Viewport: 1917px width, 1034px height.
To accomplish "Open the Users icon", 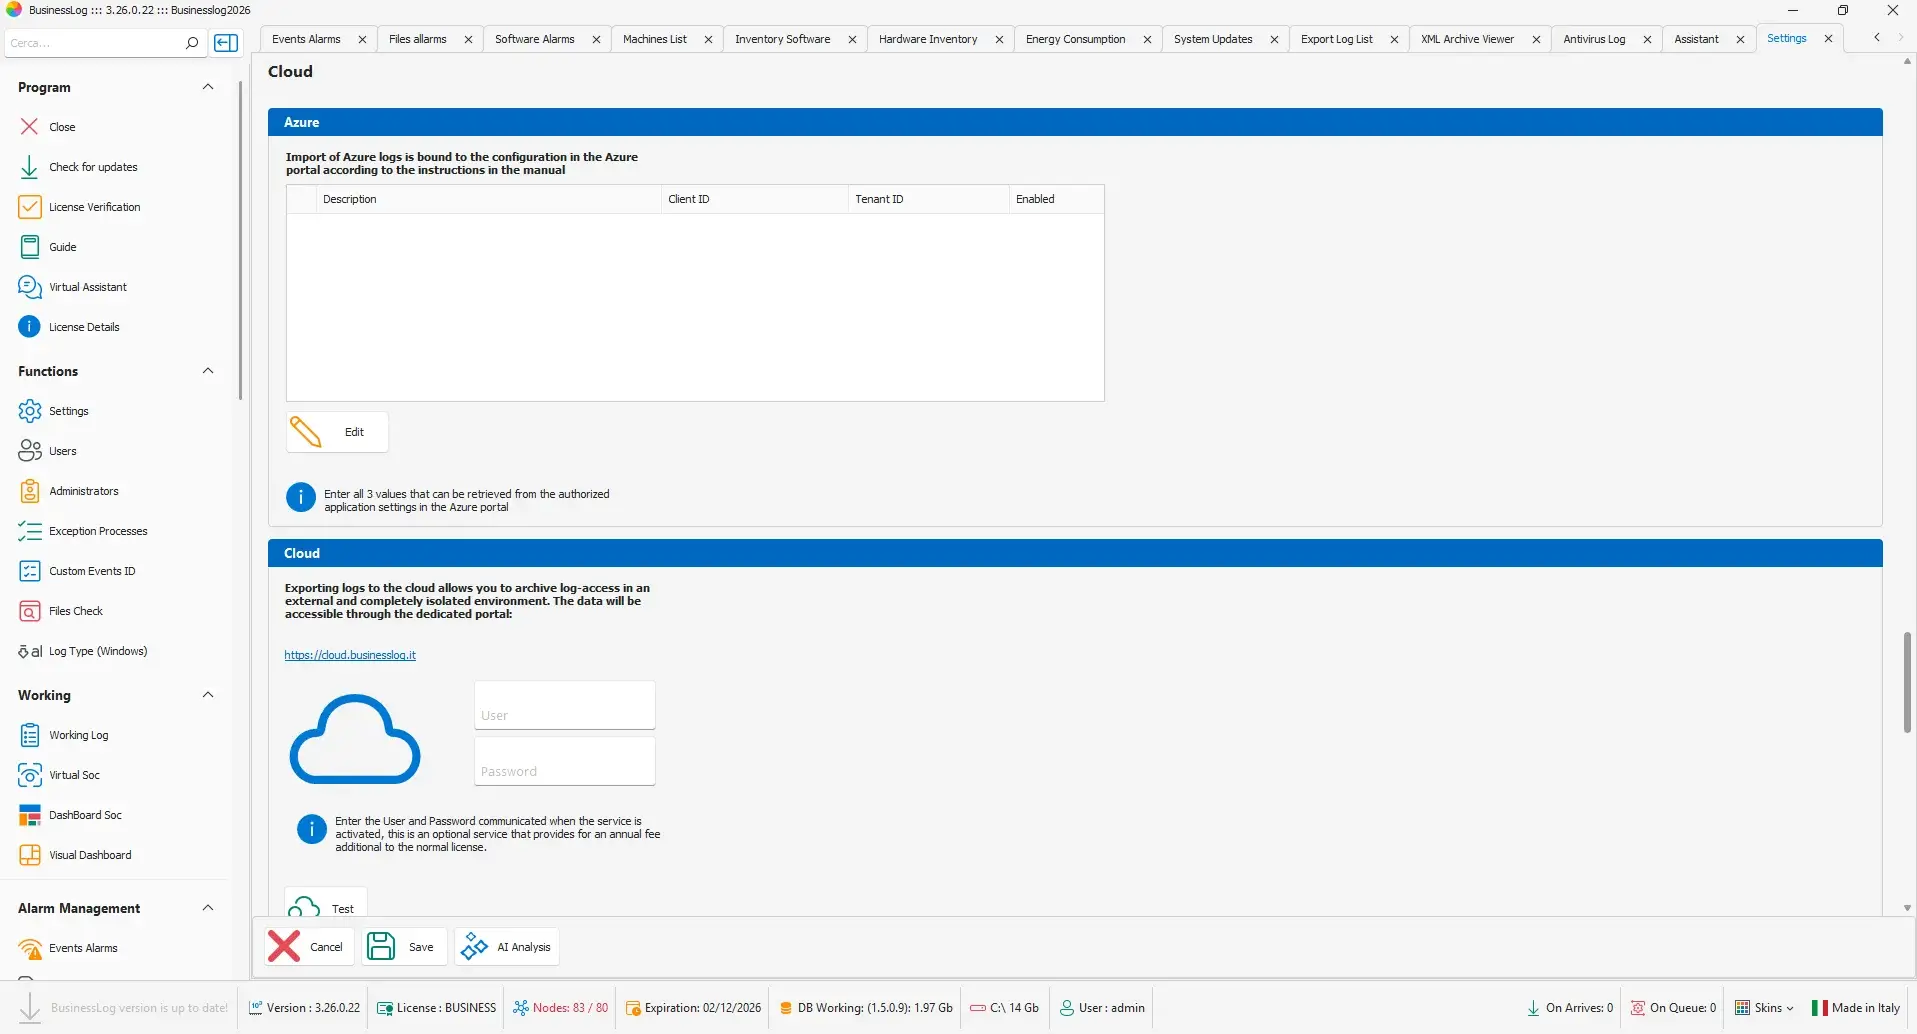I will 30,451.
